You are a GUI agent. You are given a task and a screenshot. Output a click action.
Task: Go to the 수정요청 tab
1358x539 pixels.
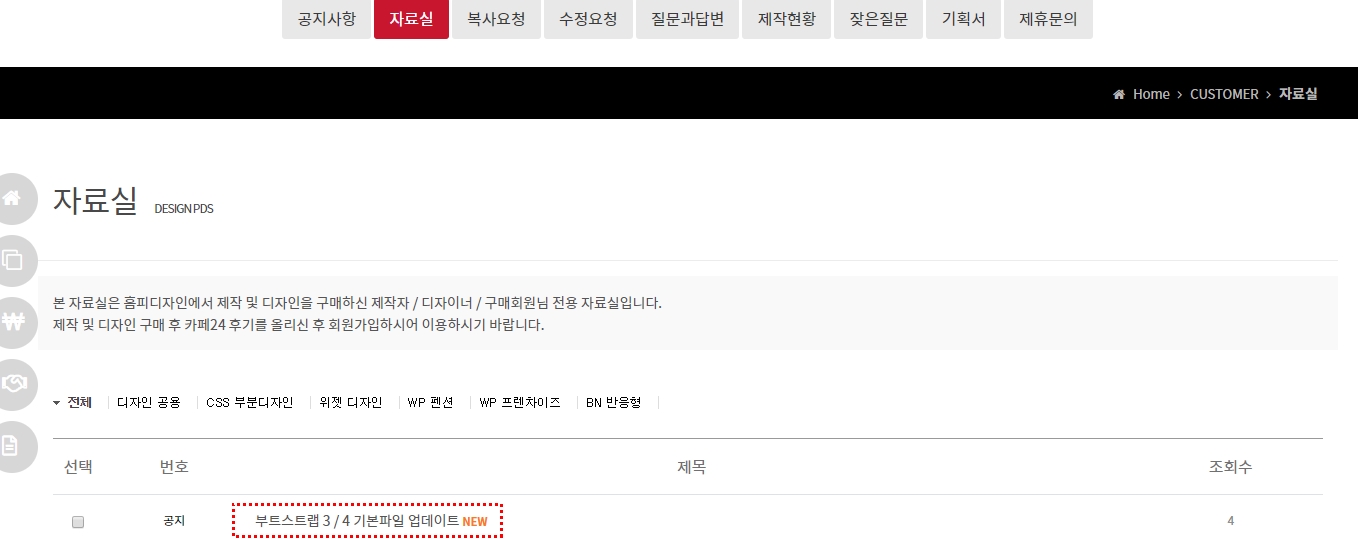coord(588,19)
